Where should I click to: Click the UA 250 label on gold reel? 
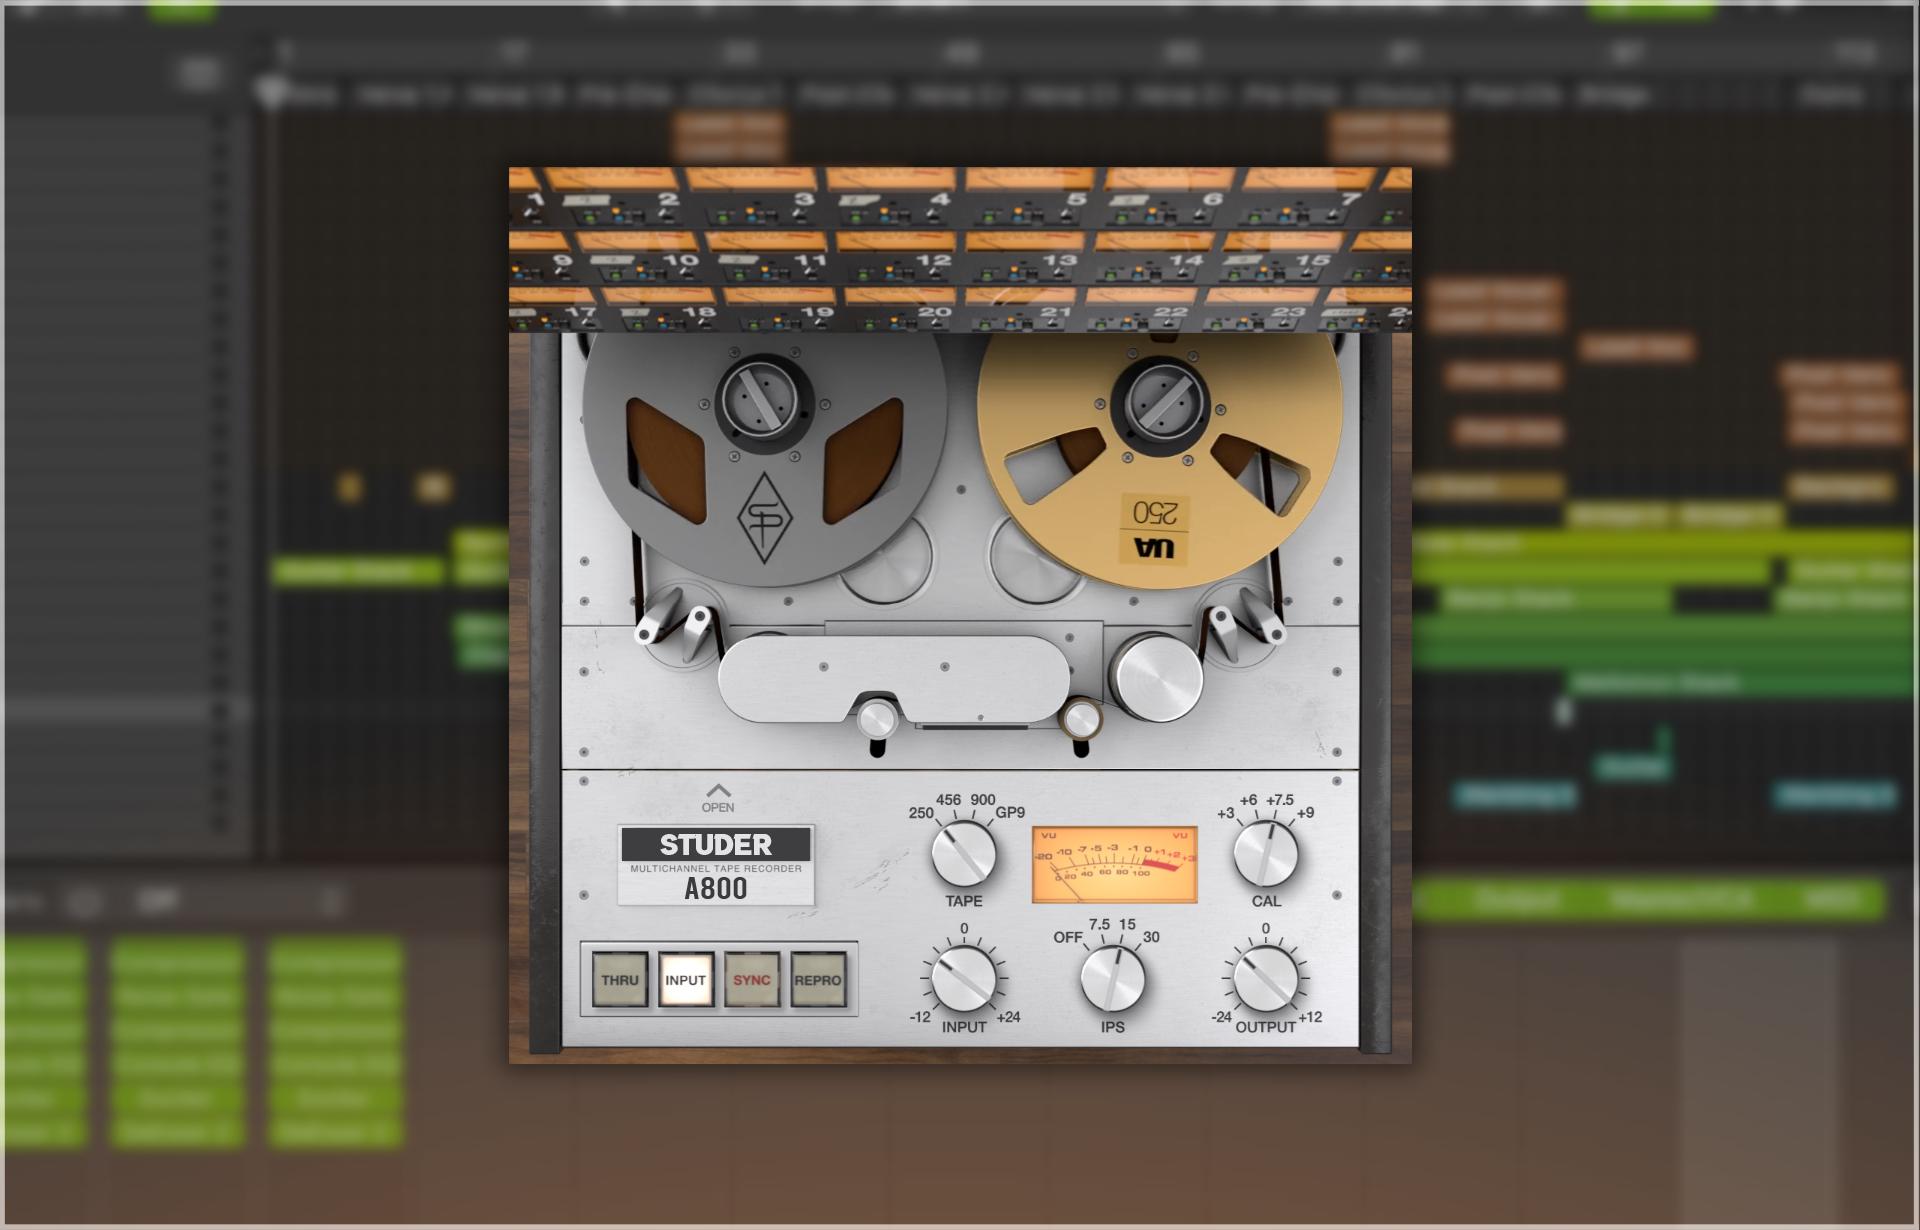(1155, 529)
